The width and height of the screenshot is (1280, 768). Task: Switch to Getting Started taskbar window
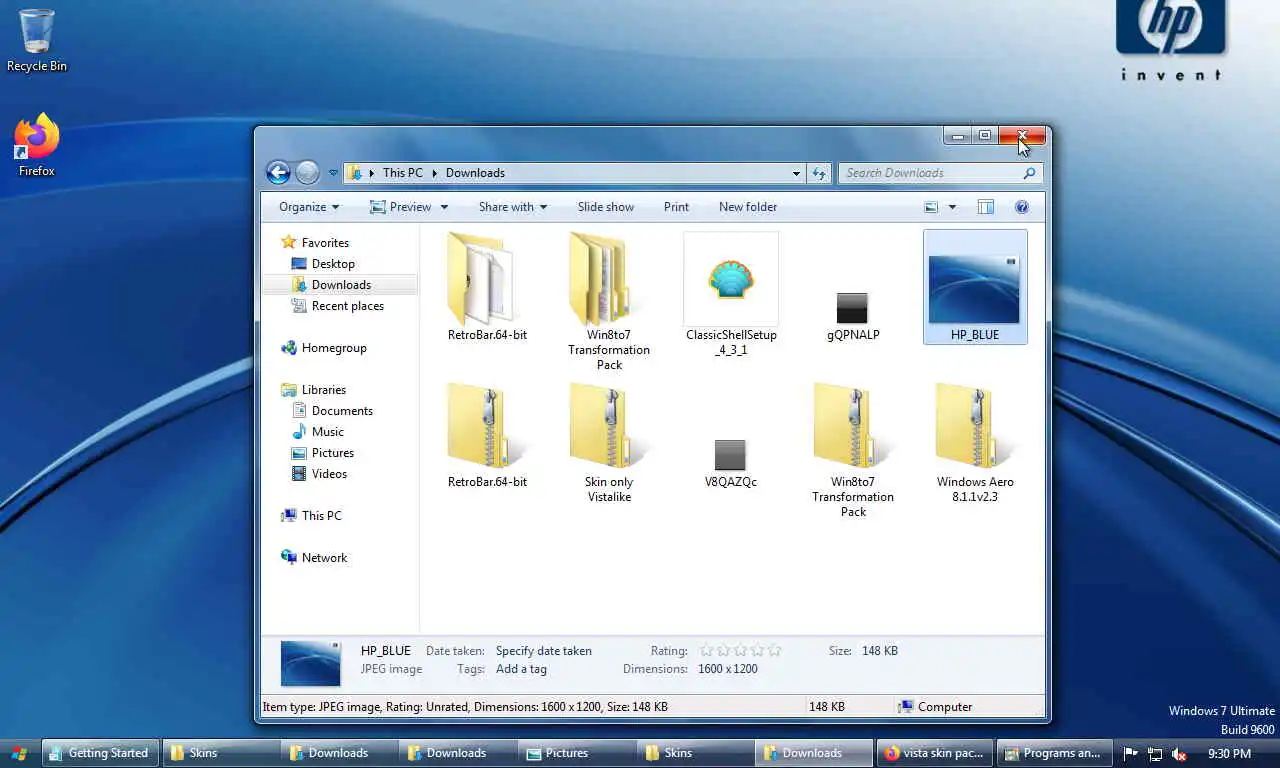100,753
